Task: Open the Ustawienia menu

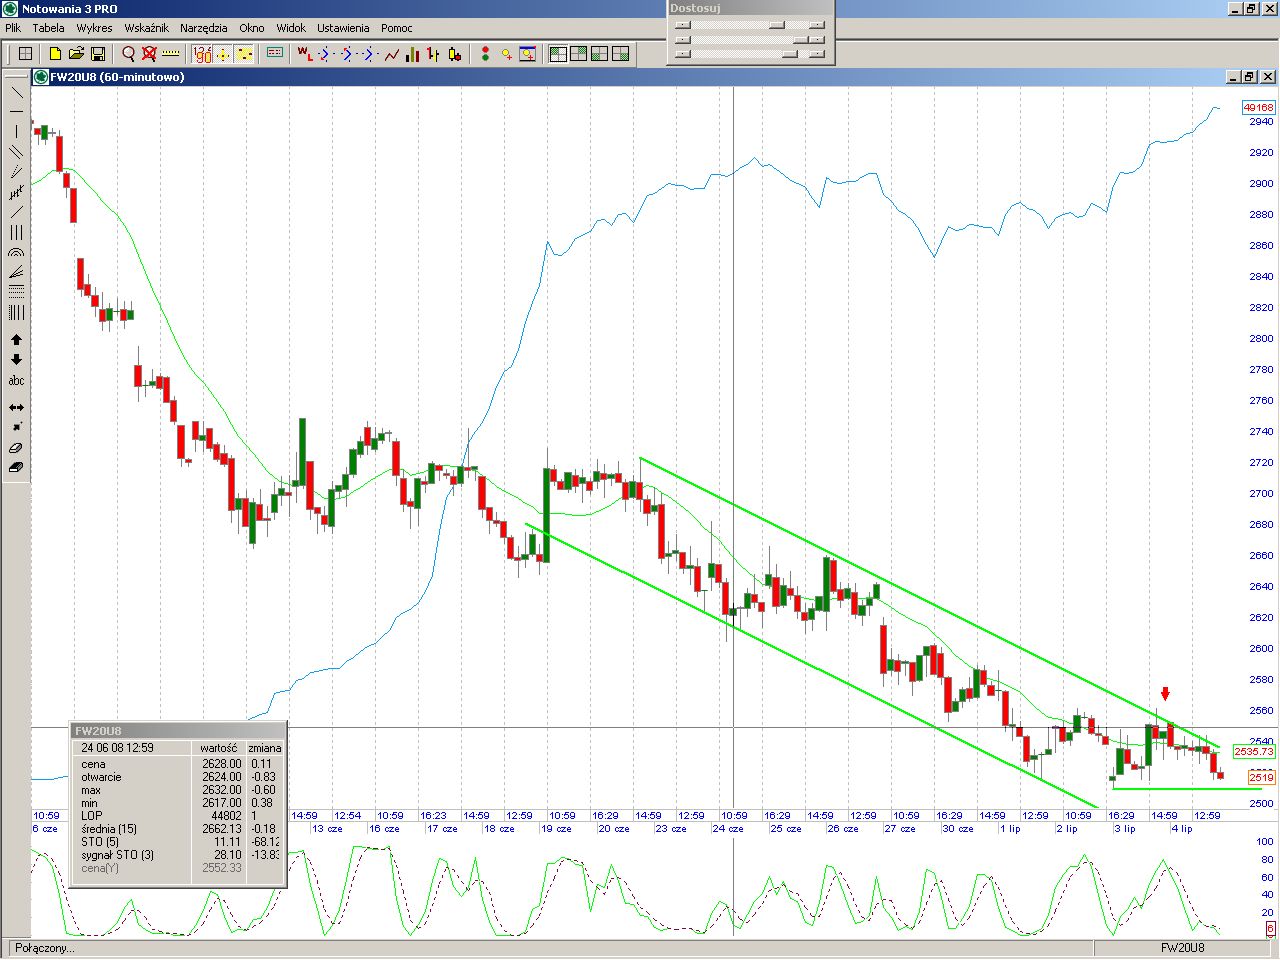Action: click(x=343, y=28)
